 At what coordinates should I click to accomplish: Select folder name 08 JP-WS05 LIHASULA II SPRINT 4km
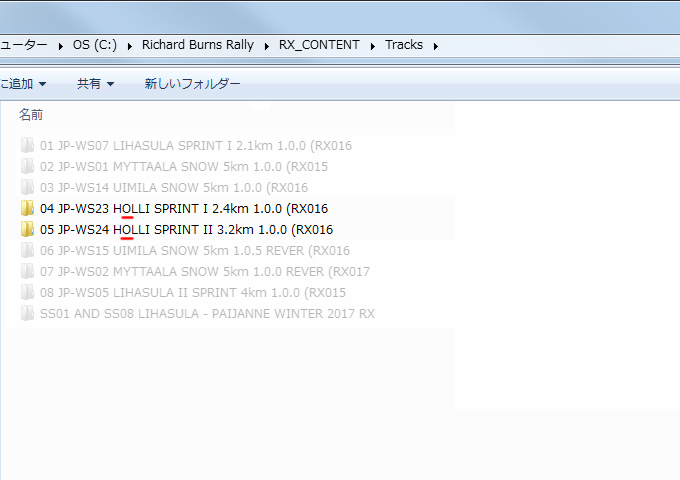click(x=193, y=293)
